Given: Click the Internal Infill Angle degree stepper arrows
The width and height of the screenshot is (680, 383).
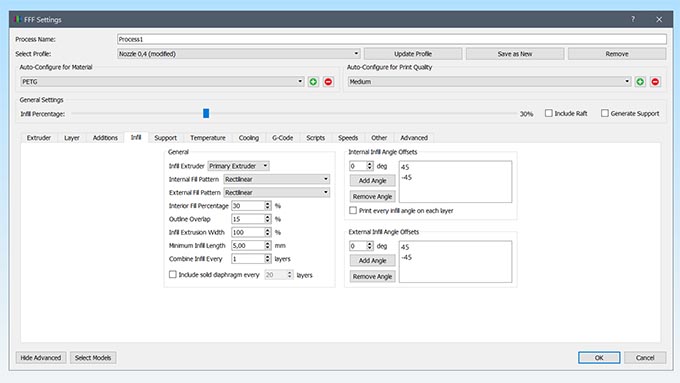Looking at the screenshot, I should coord(370,166).
